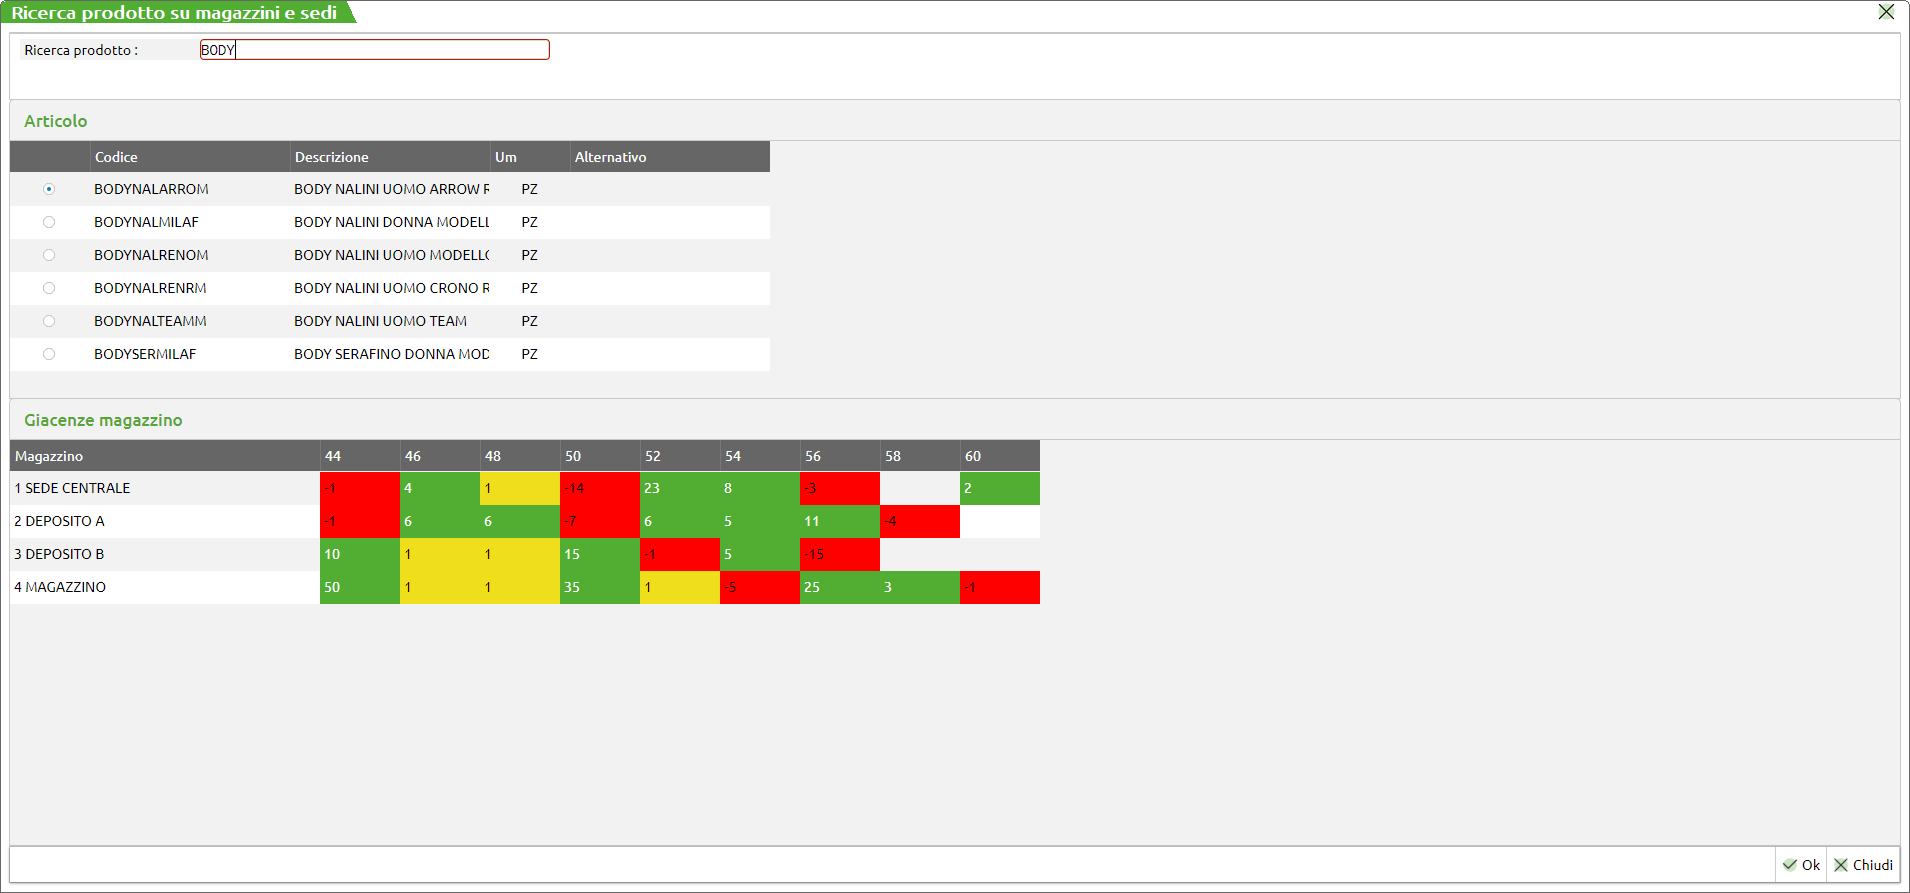Image resolution: width=1910 pixels, height=893 pixels.
Task: Pick the BODYNALTEAMM radio button
Action: (49, 321)
